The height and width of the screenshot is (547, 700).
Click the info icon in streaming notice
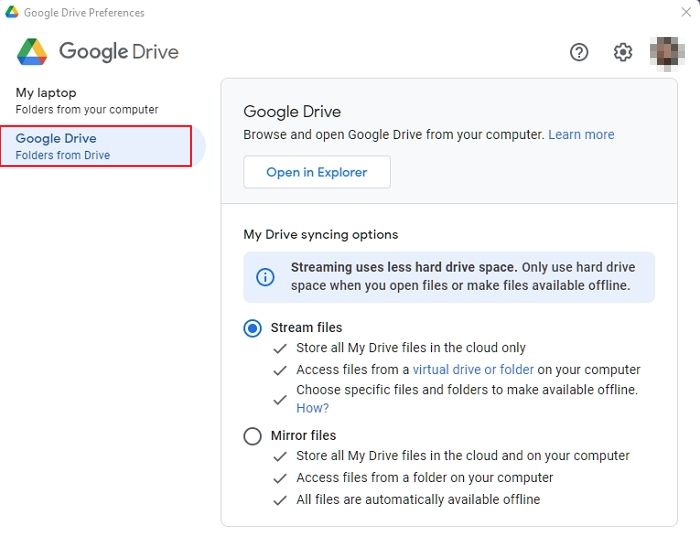coord(265,277)
